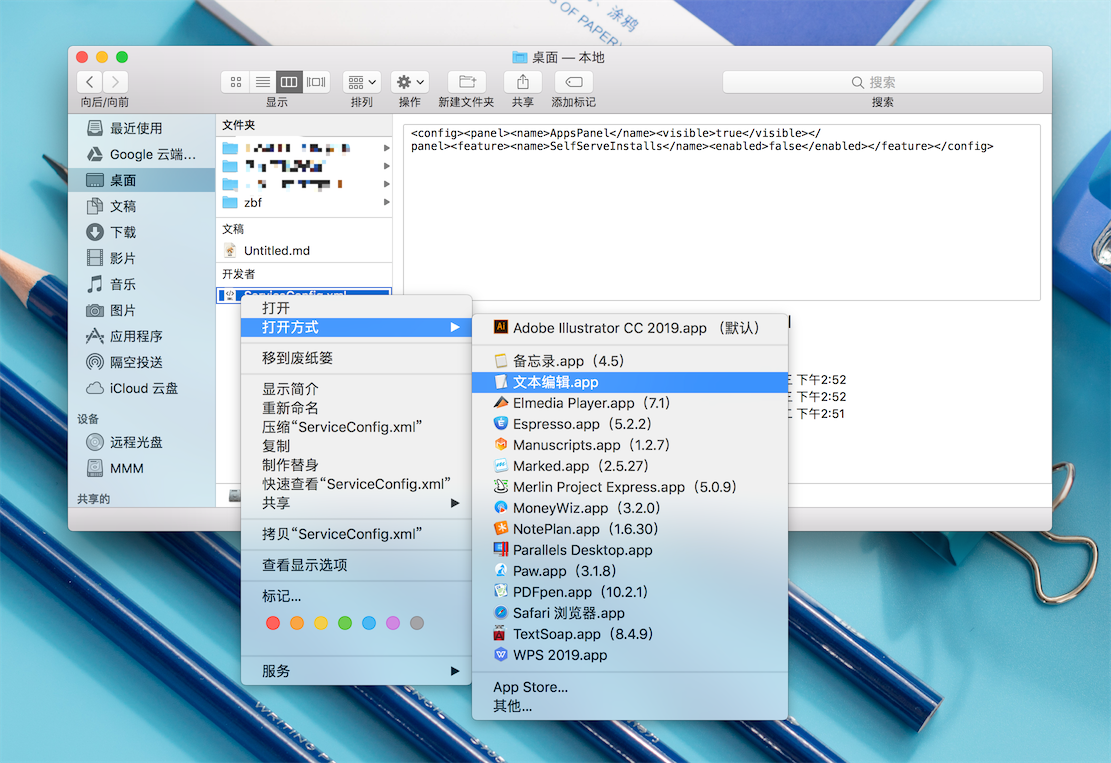Screen dimensions: 1111x763
Task: Click 制作替身 to make an alias
Action: tap(356, 465)
